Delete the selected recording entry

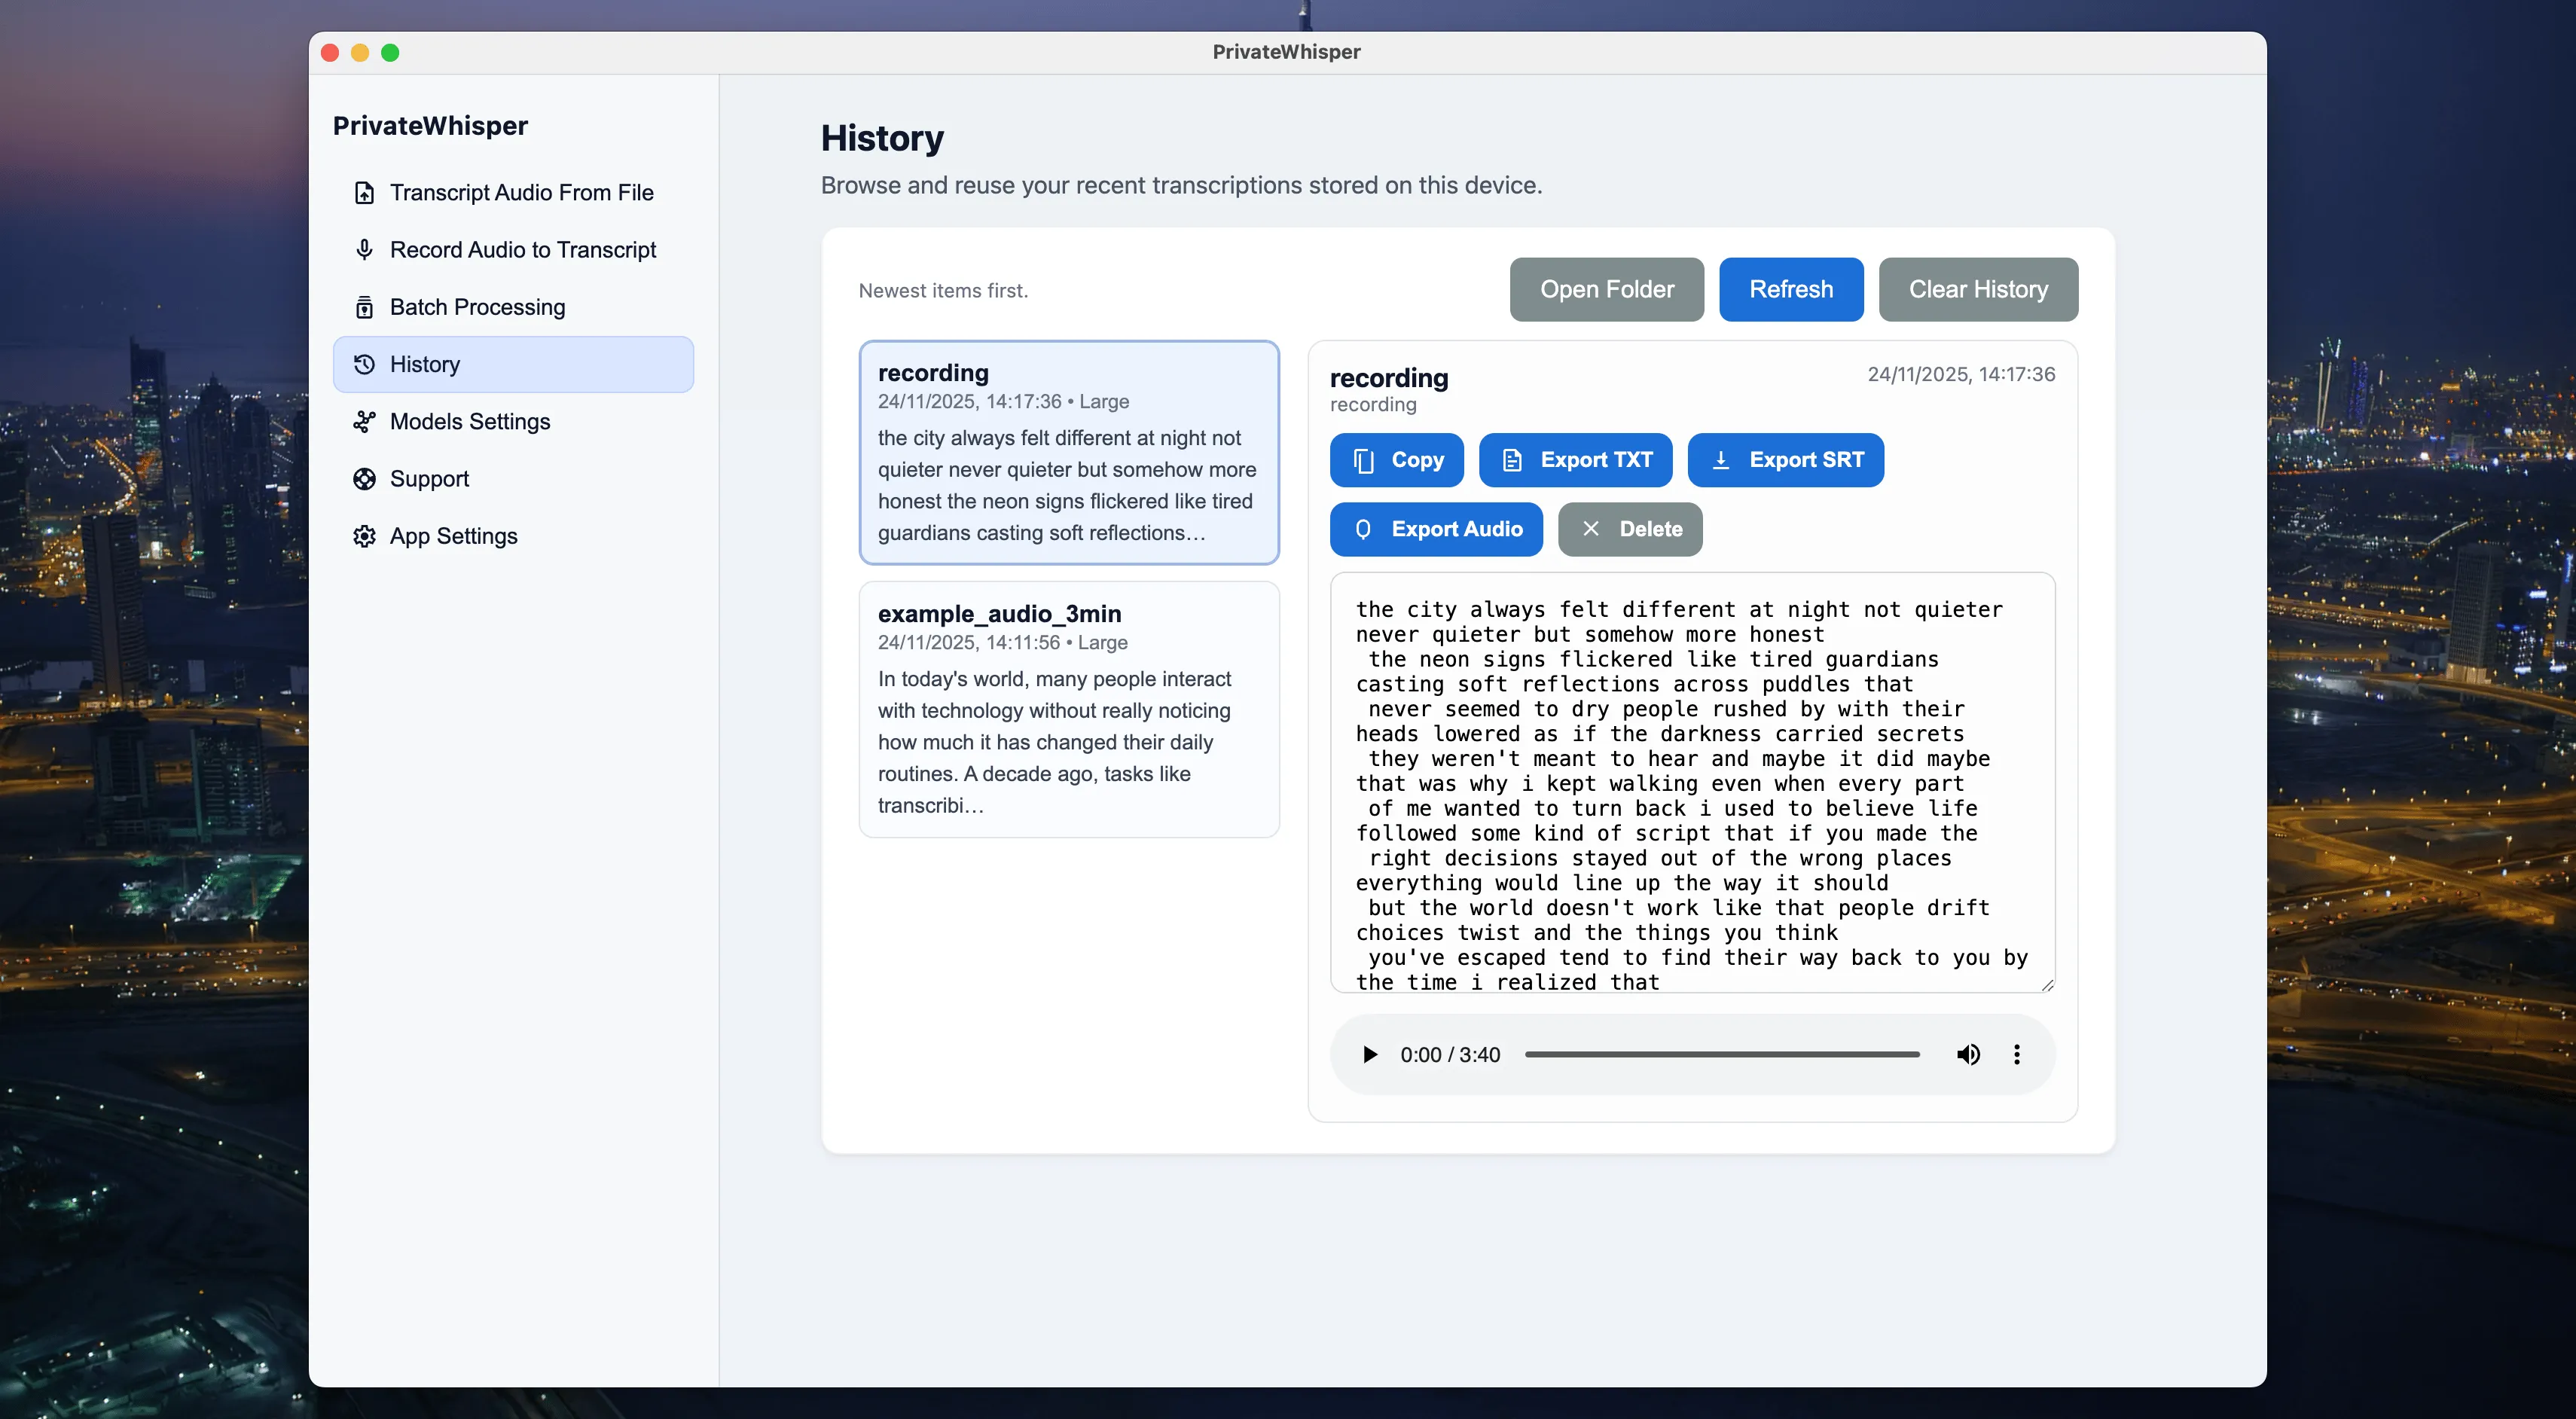pyautogui.click(x=1629, y=529)
